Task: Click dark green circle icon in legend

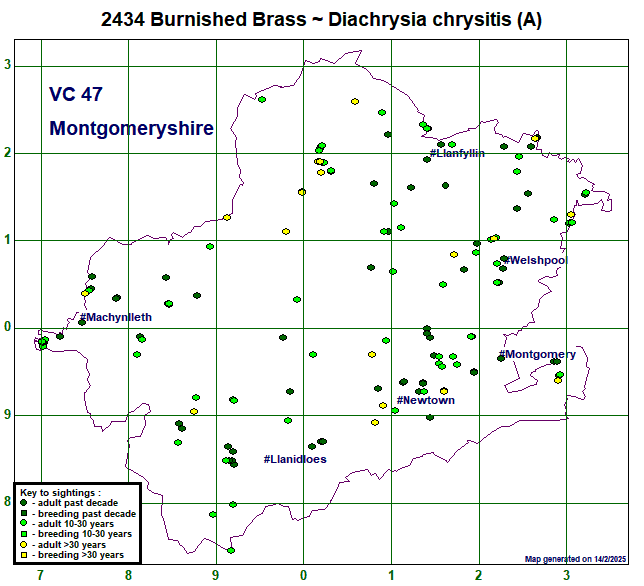Action: pos(23,503)
